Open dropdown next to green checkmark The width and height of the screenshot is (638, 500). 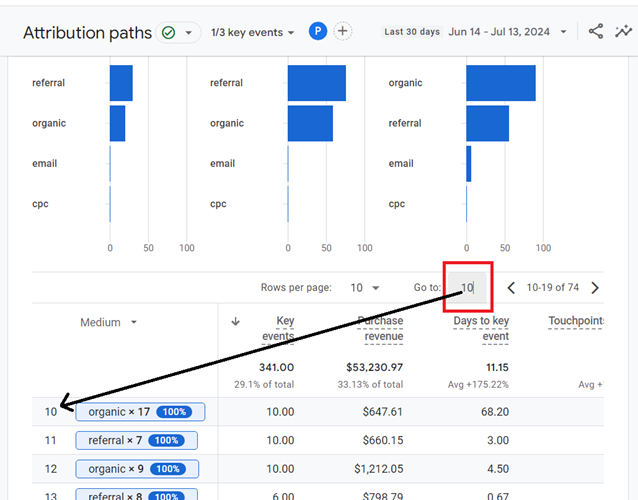click(188, 33)
